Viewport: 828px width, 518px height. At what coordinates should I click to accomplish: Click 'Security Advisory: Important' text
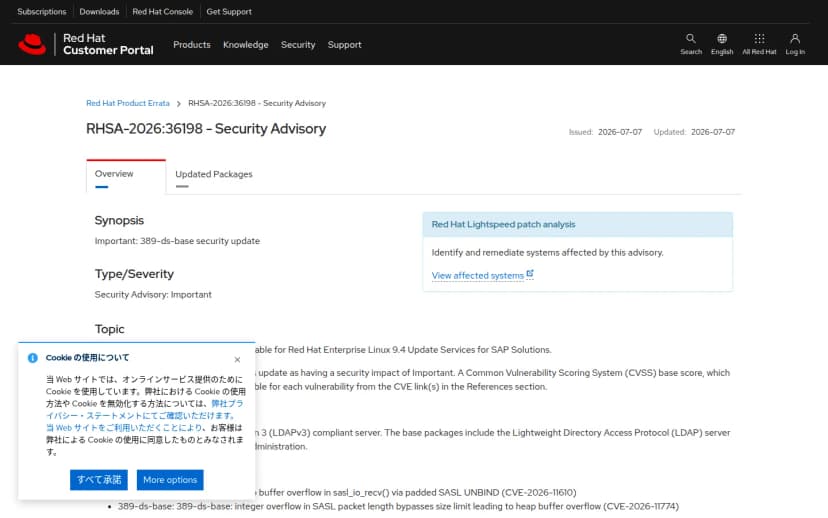(x=153, y=295)
